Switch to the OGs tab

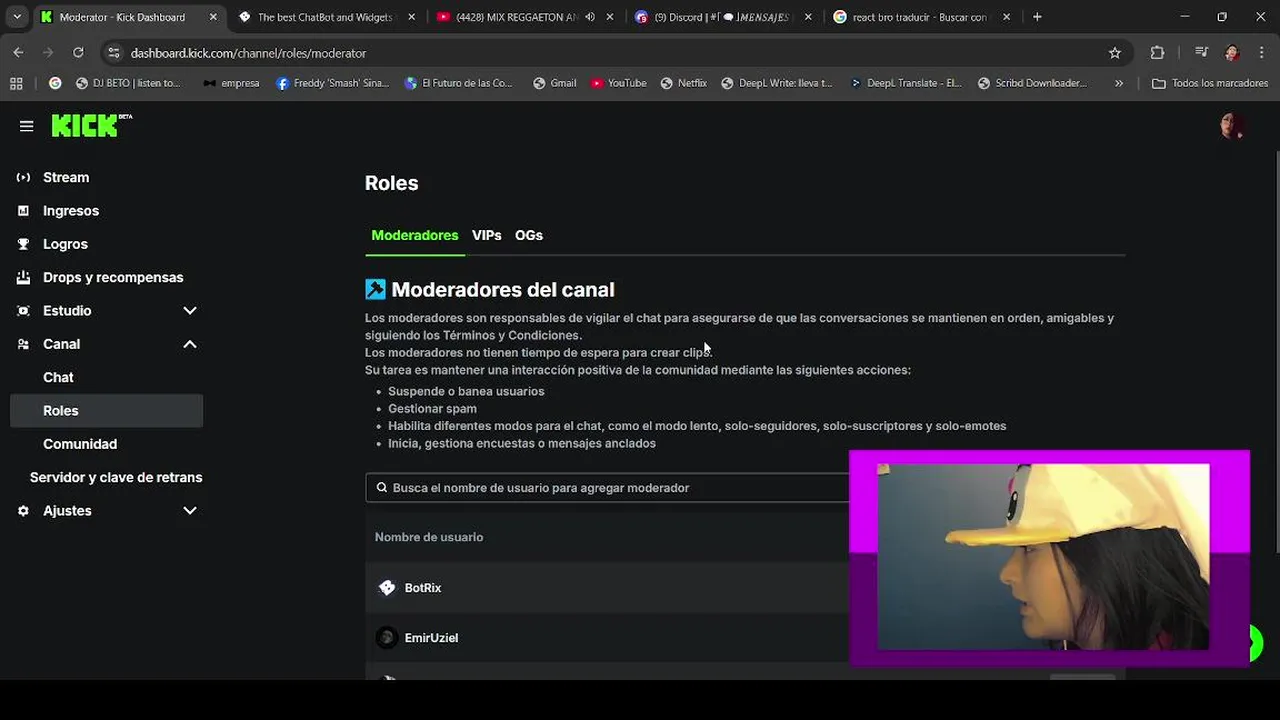(x=529, y=235)
